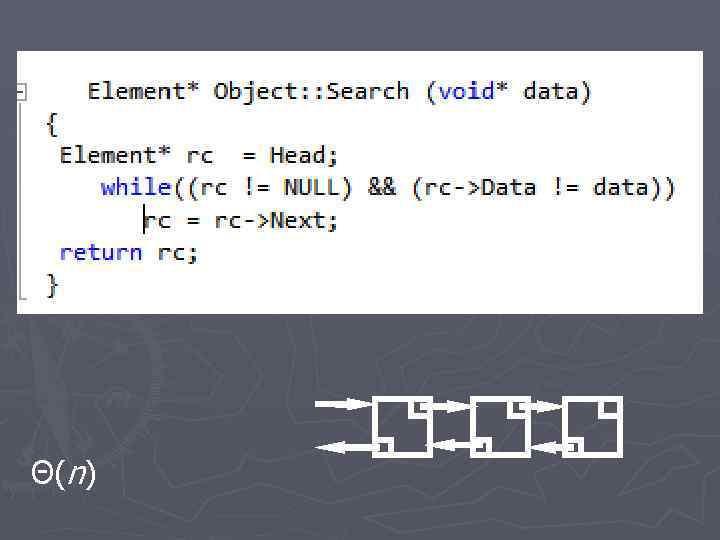720x540 pixels.
Task: Click the right-pointing arrow entering the first node
Action: [343, 404]
